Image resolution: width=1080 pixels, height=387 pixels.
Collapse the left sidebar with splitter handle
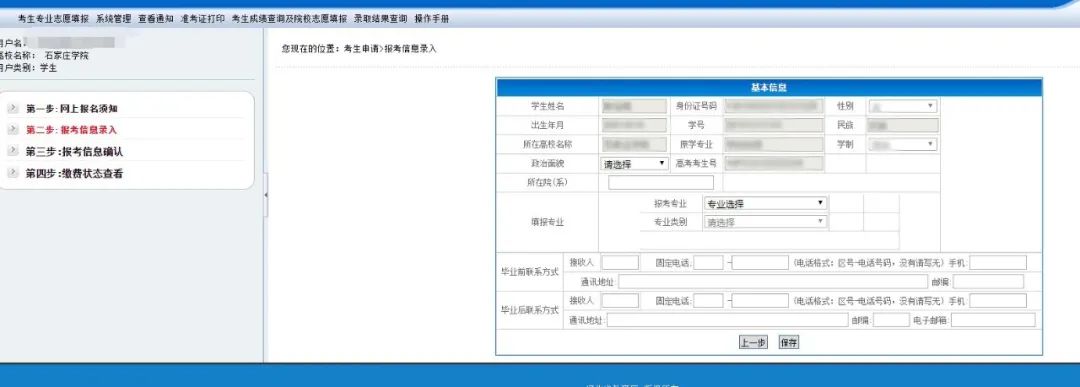tap(266, 195)
